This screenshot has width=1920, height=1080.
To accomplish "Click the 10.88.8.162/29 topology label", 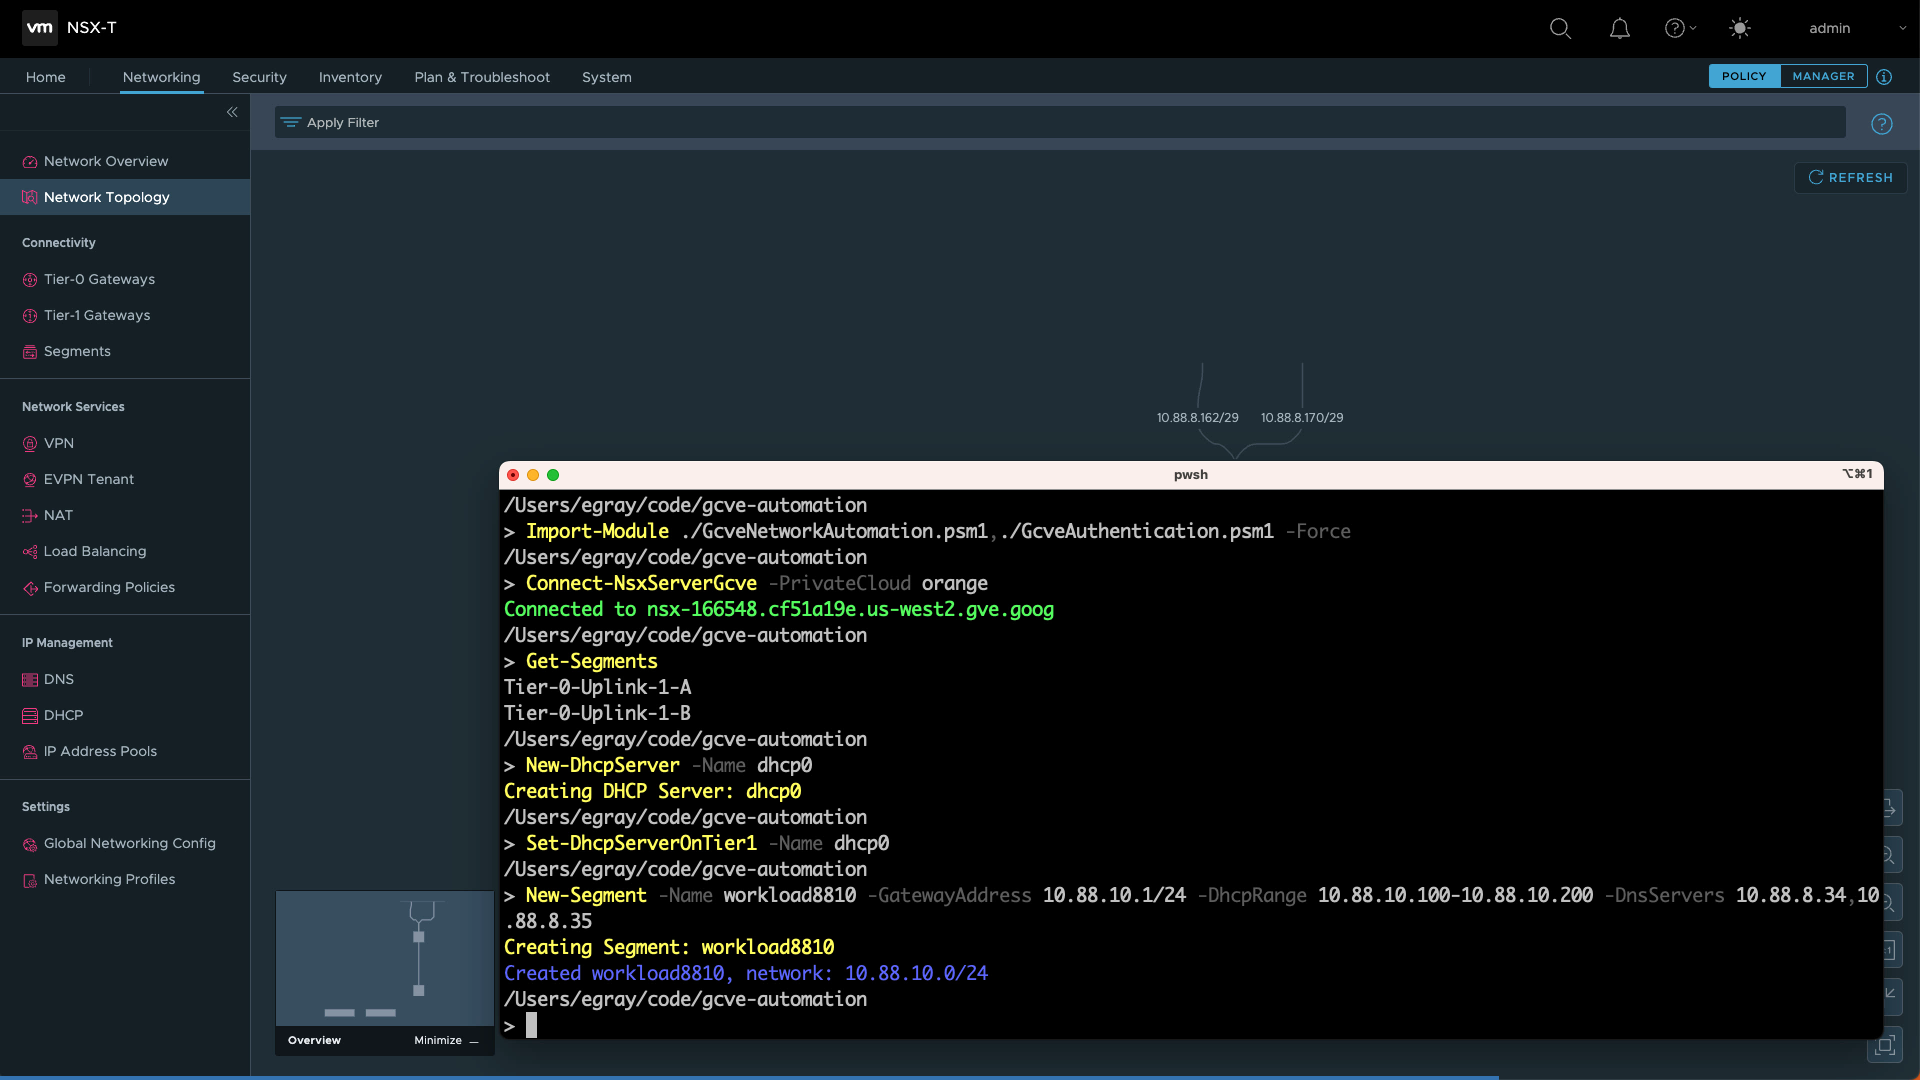I will pyautogui.click(x=1197, y=417).
